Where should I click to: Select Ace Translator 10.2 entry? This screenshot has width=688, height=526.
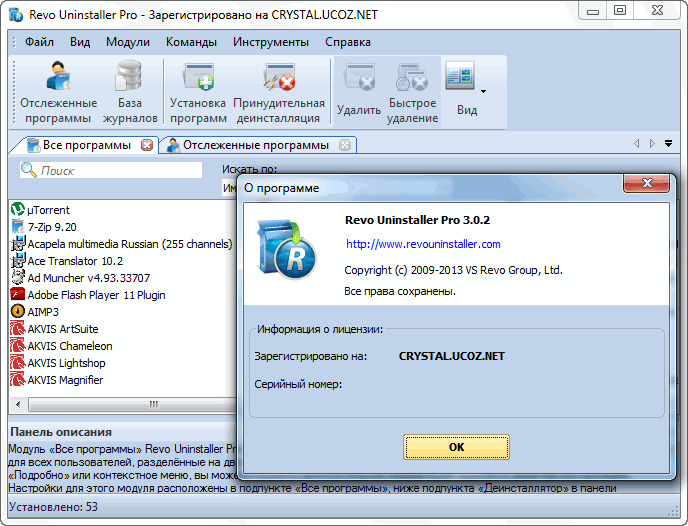[x=75, y=261]
